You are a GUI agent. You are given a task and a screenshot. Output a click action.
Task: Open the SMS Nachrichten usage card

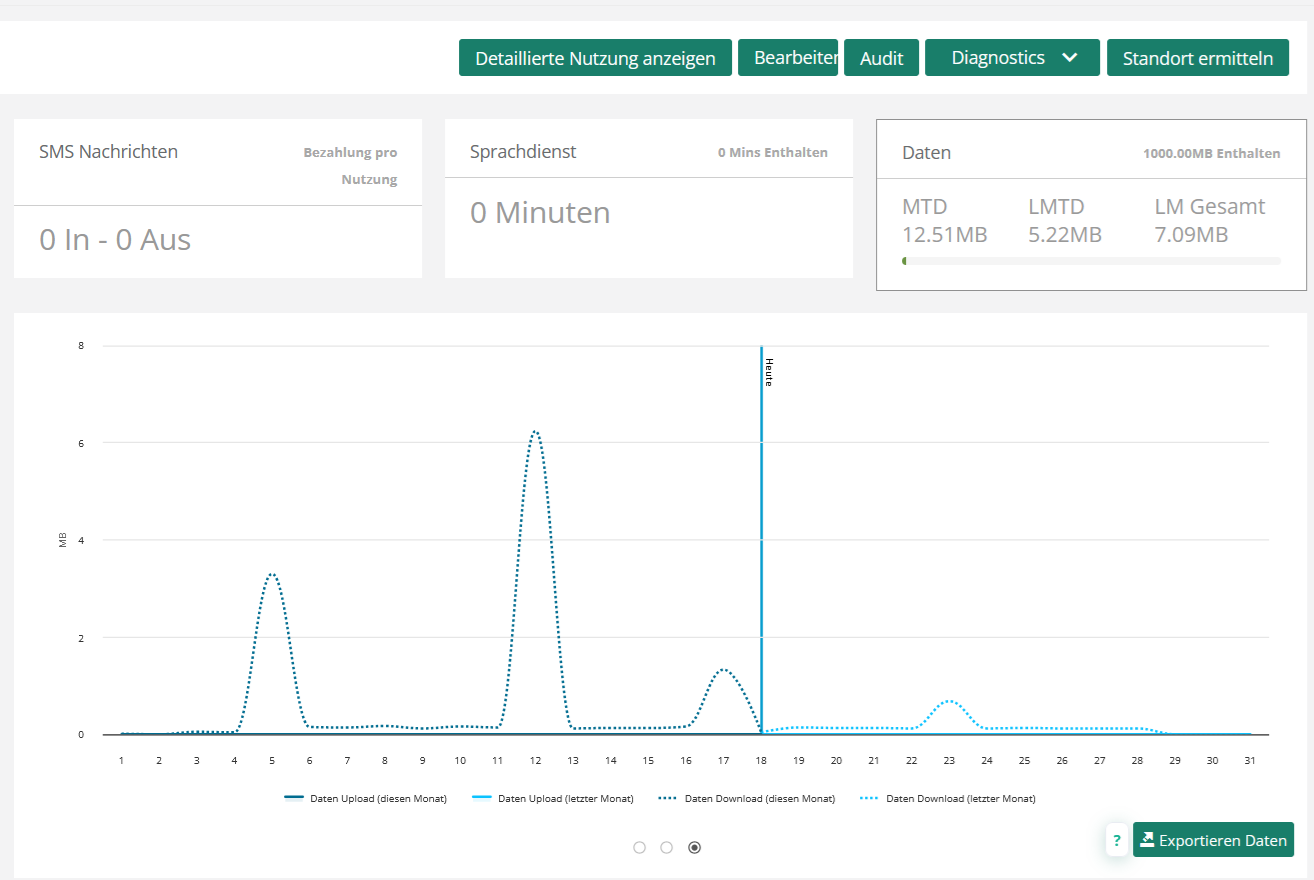click(x=218, y=198)
